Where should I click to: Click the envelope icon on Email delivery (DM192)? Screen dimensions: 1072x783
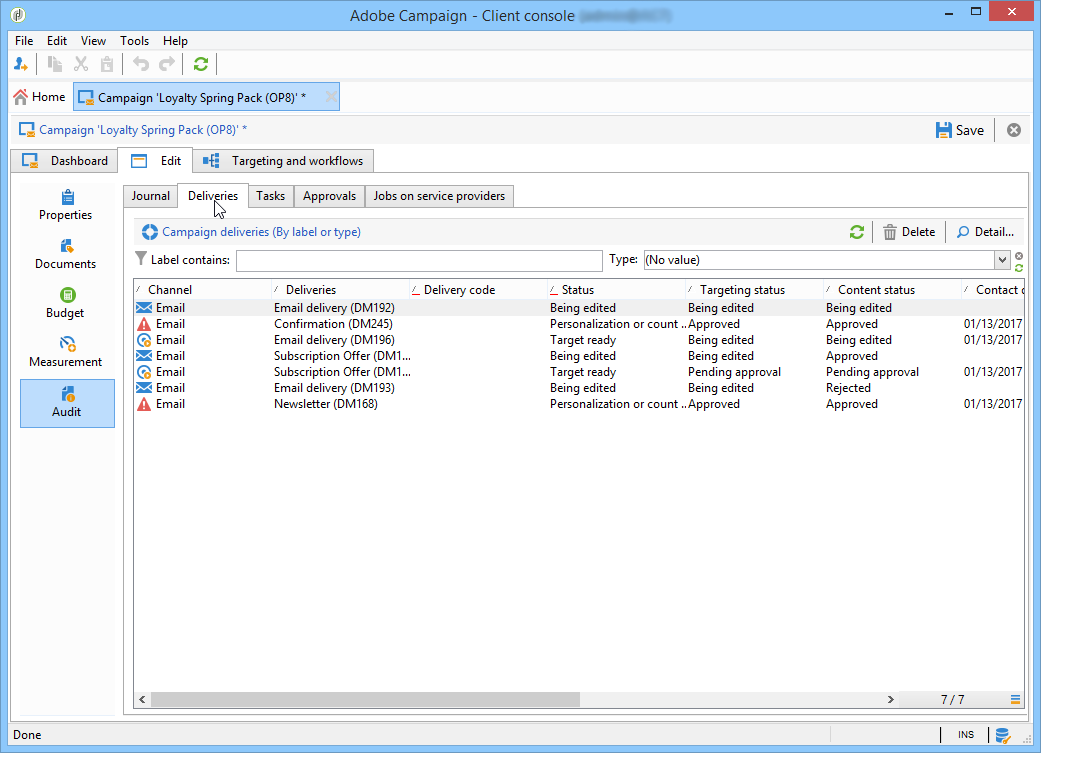pyautogui.click(x=144, y=308)
